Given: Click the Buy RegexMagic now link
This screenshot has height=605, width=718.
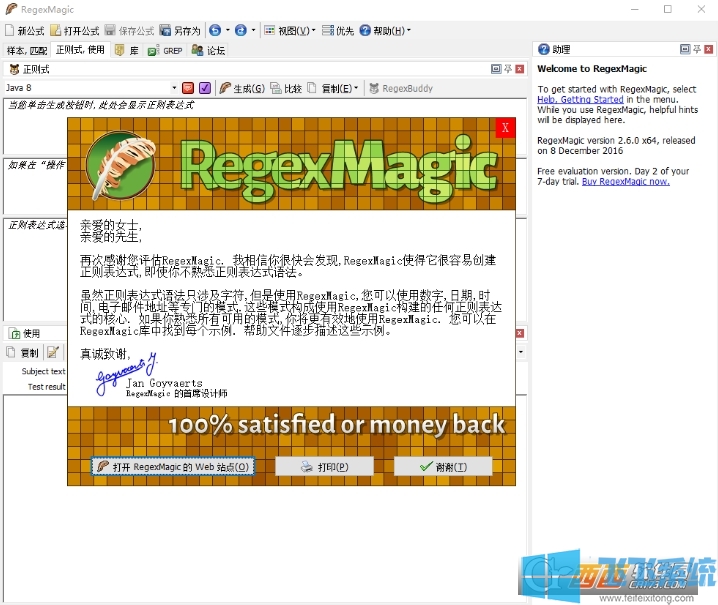Looking at the screenshot, I should (x=626, y=181).
